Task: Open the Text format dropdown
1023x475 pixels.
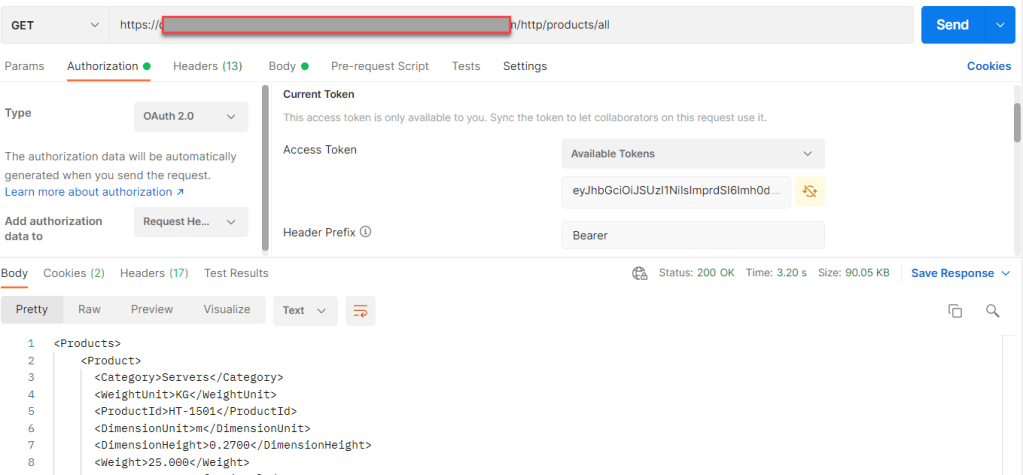Action: coord(304,310)
